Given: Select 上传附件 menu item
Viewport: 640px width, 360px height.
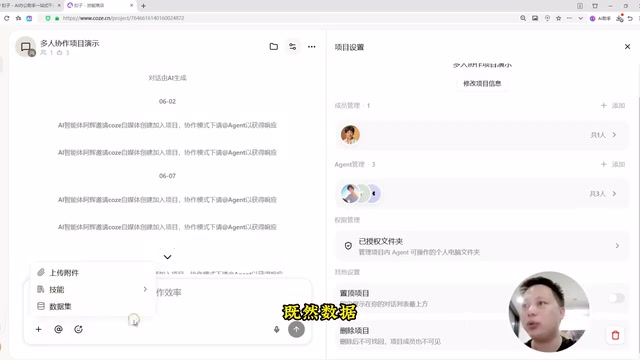Looking at the screenshot, I should (x=93, y=272).
